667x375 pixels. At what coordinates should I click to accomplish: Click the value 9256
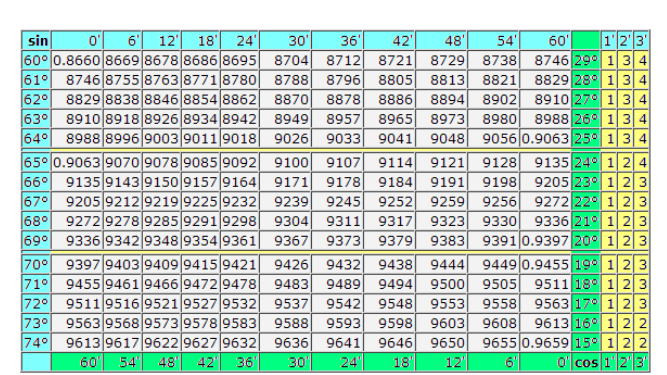pyautogui.click(x=493, y=202)
